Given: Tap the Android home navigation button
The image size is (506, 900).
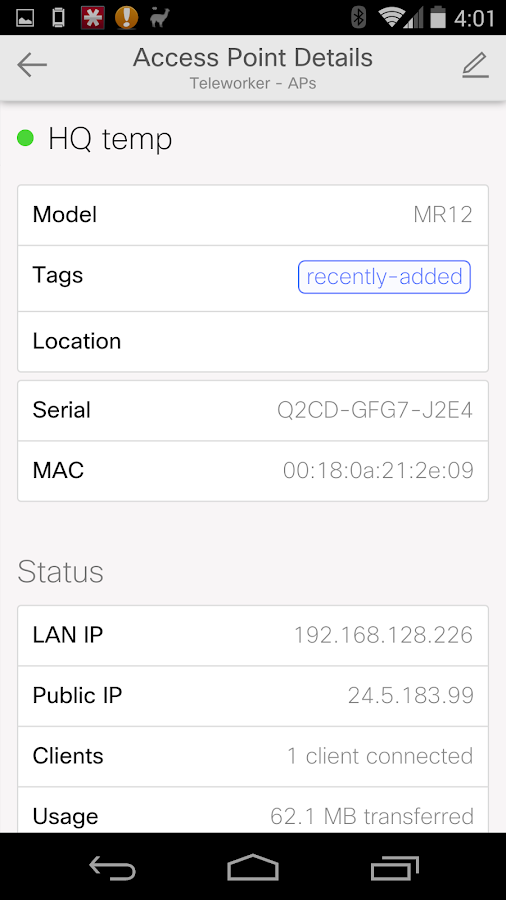Looking at the screenshot, I should [253, 867].
